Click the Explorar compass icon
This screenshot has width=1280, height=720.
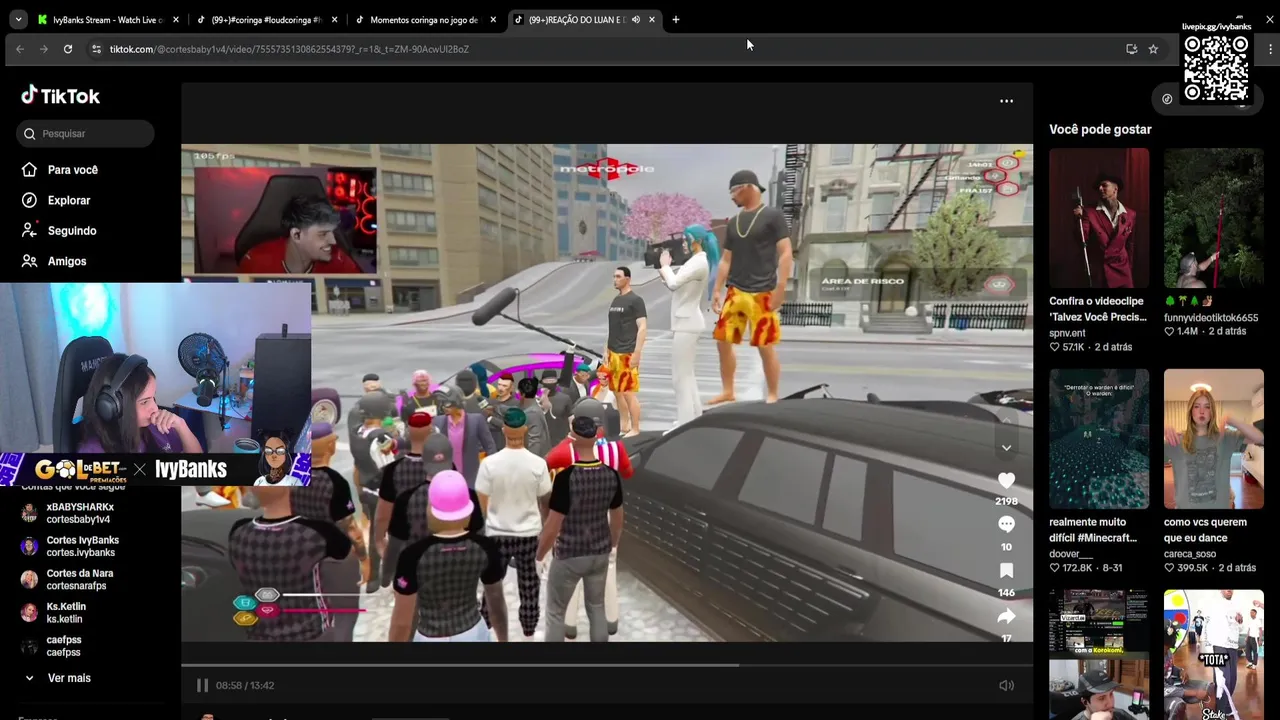[29, 200]
